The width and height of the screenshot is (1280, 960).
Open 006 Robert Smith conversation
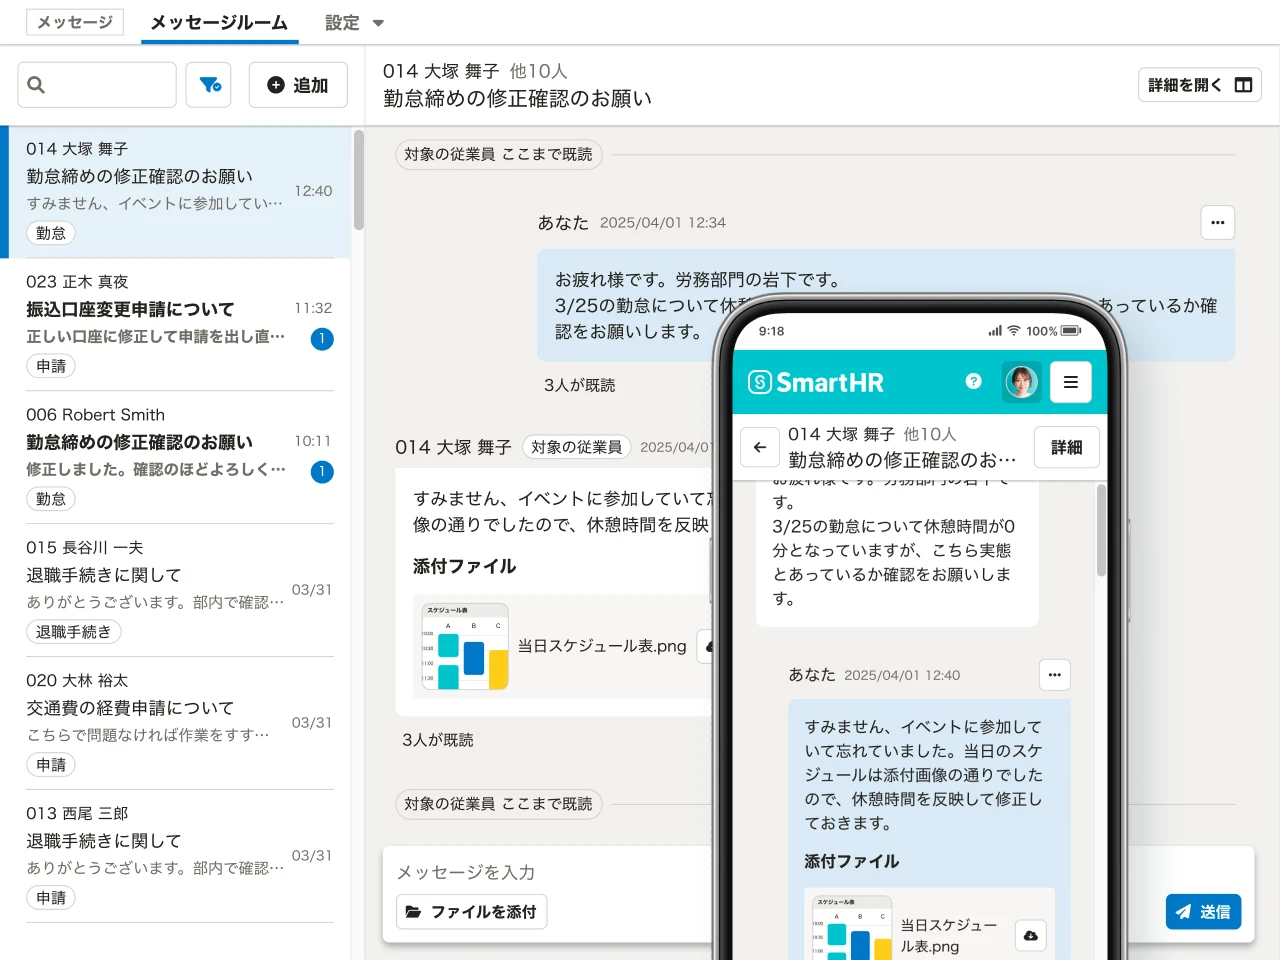tap(175, 458)
